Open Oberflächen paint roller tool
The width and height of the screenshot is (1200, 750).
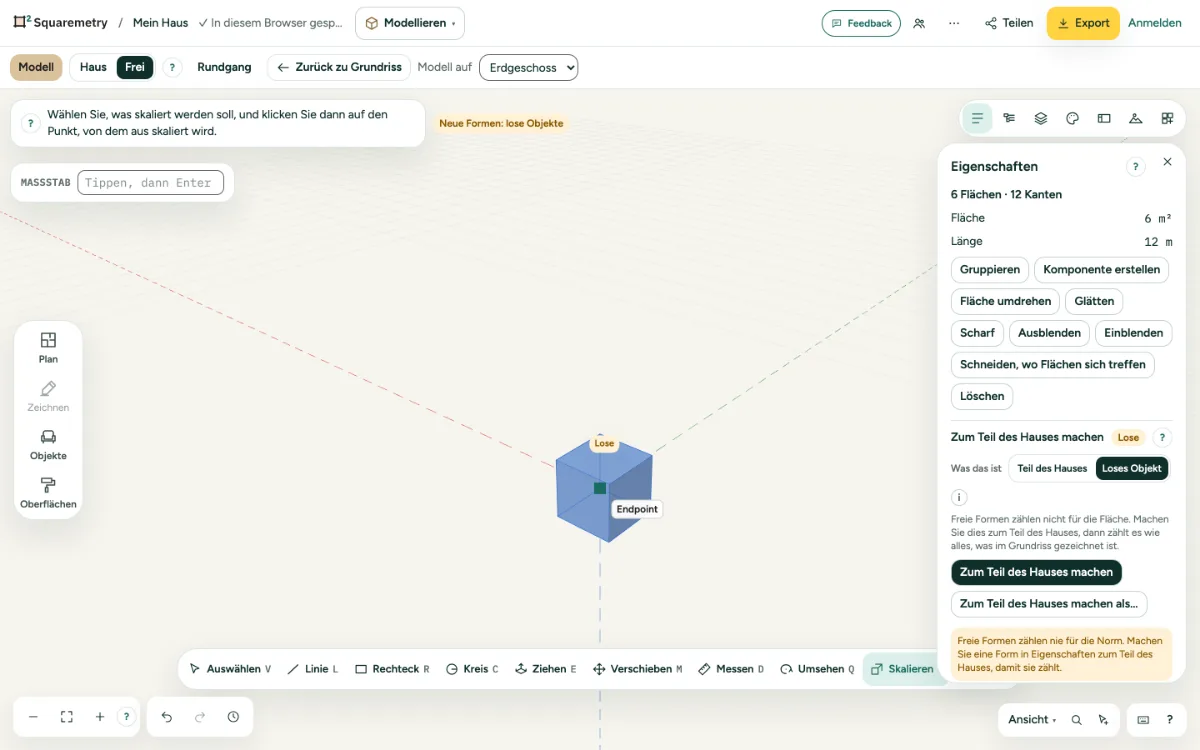48,493
